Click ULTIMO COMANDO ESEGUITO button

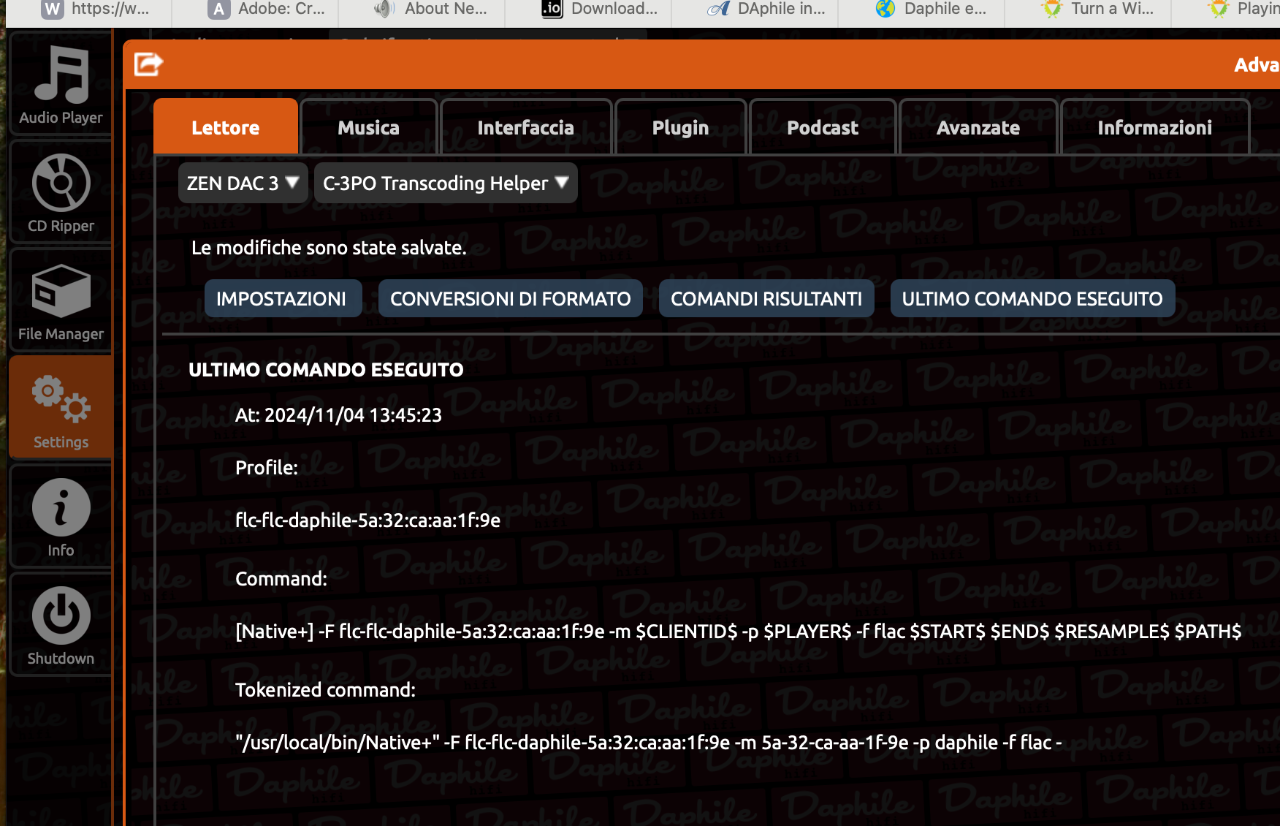(1033, 299)
